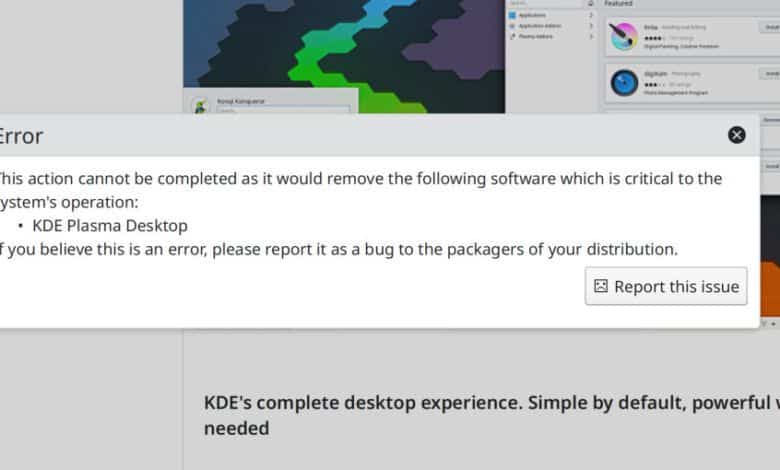
Task: Click the Krita app icon in Featured list
Action: (624, 36)
